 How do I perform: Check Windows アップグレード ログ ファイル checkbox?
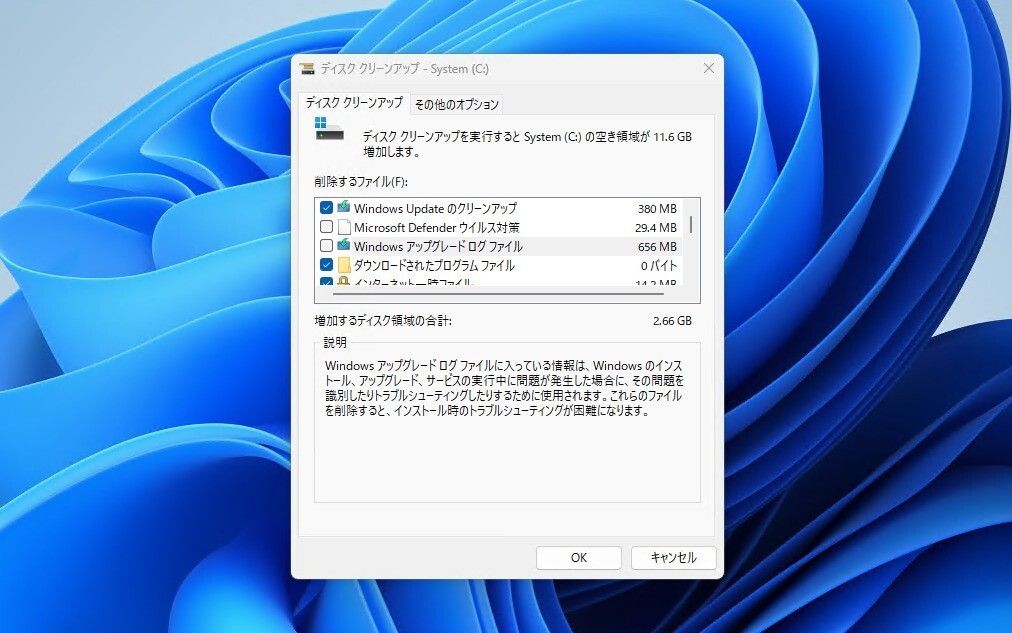point(326,245)
